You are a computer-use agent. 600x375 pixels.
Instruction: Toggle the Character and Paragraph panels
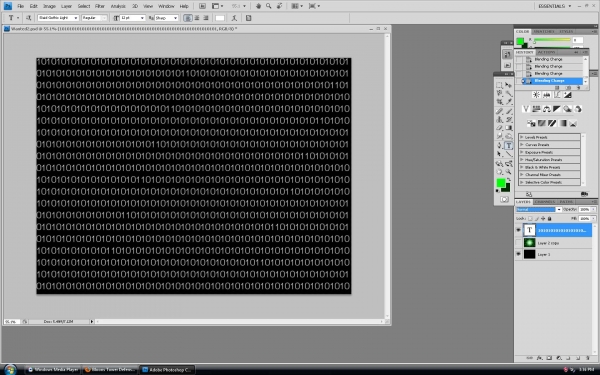point(248,18)
